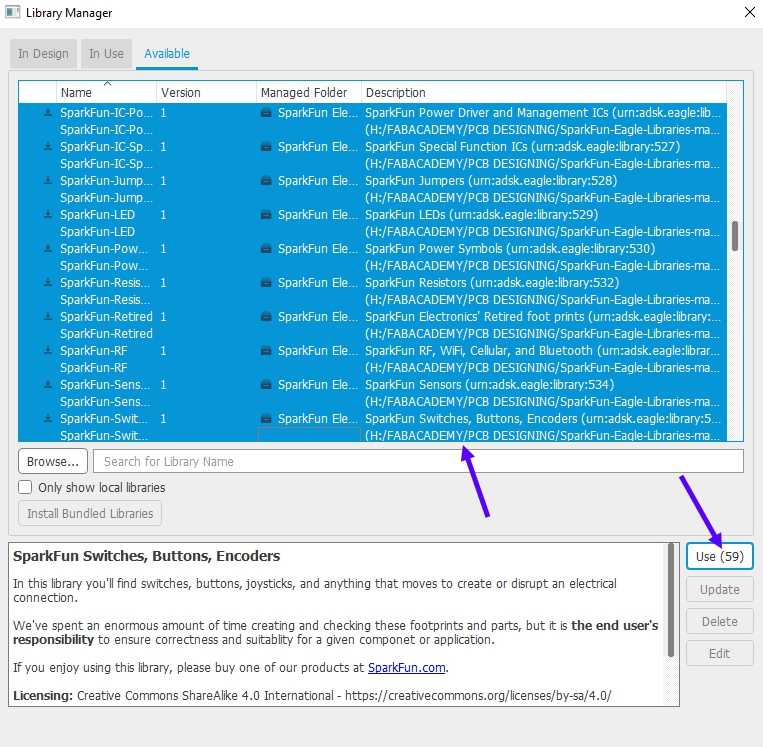Click managed folder icon in SparkFun Jumpers row
Screen dimensions: 763x747
coord(266,181)
